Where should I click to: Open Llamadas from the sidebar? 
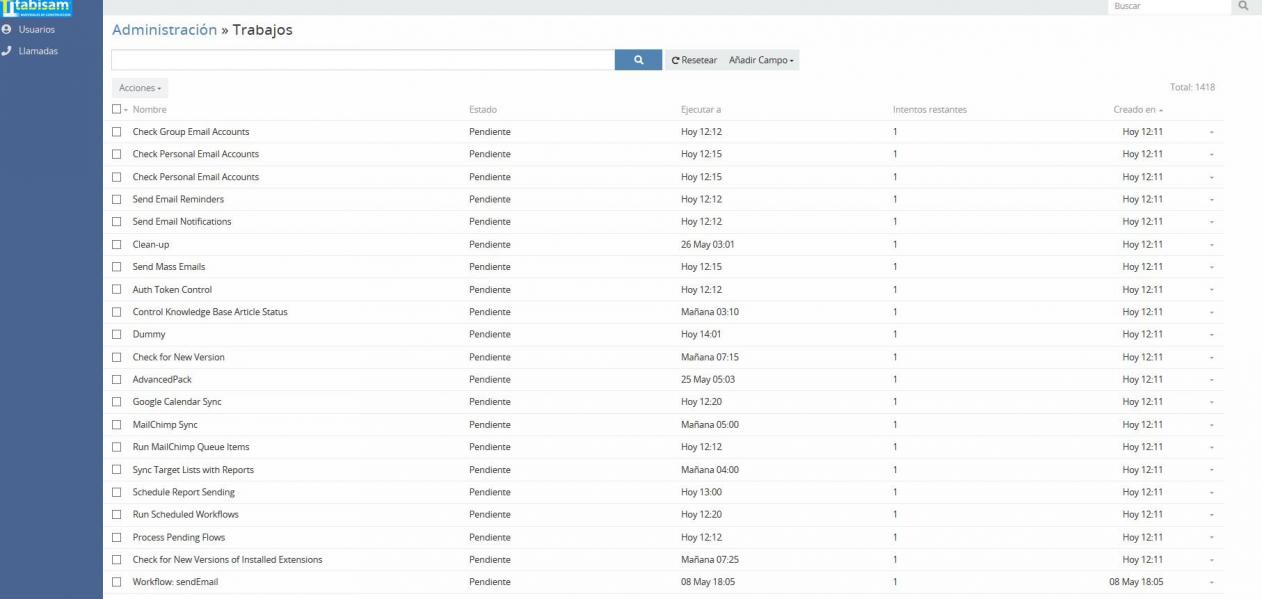pos(38,51)
